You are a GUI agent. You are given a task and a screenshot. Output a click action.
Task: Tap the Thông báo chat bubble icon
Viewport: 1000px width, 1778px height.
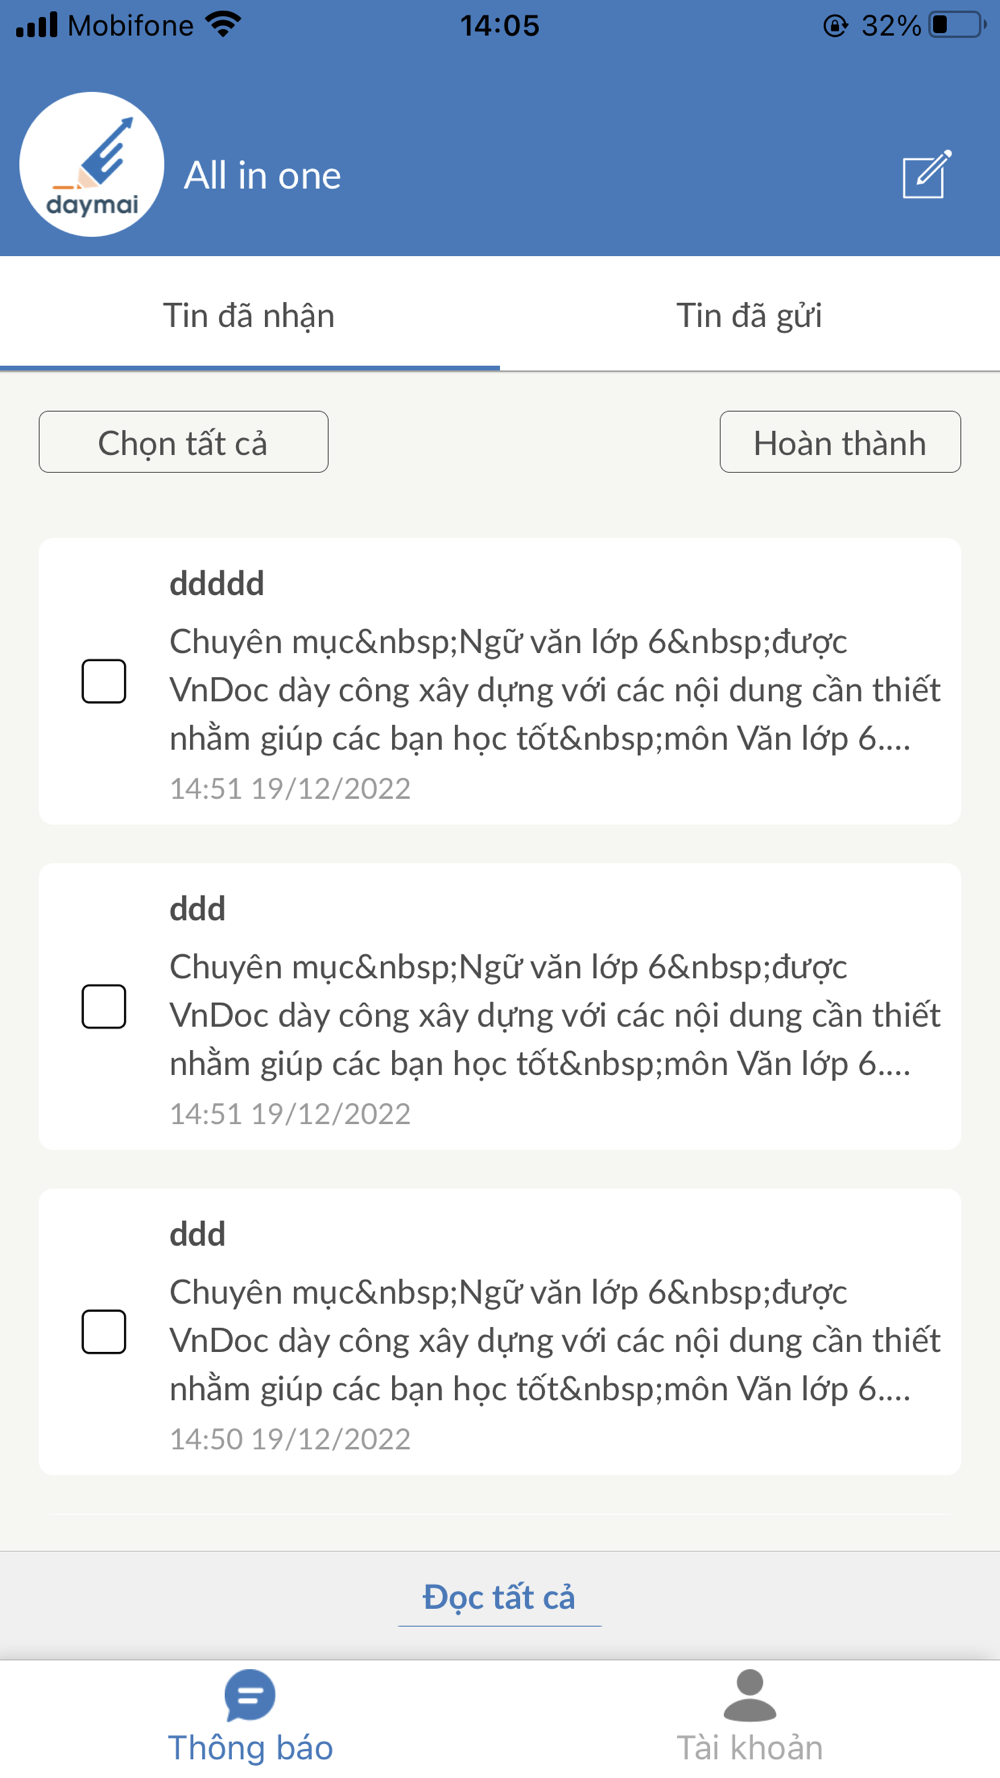[x=249, y=1694]
